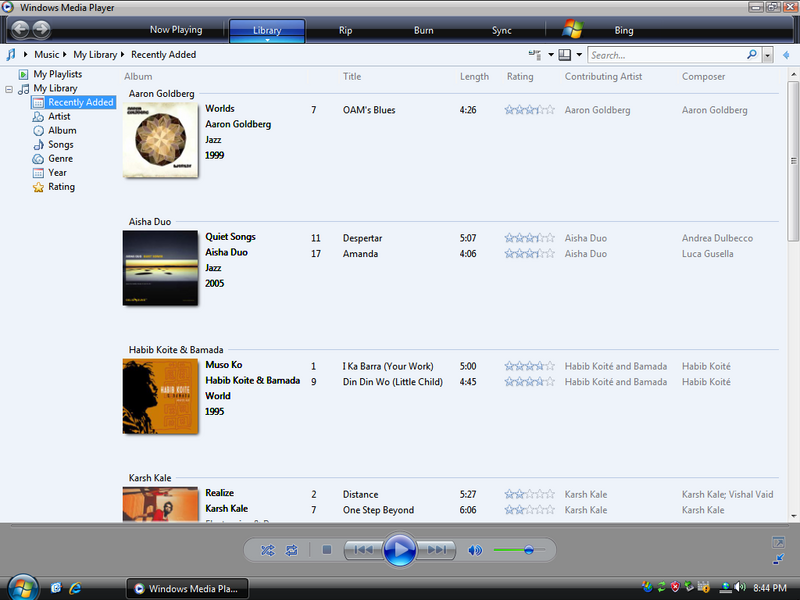Select the Library tab
Screen dimensions: 800x600
(267, 30)
